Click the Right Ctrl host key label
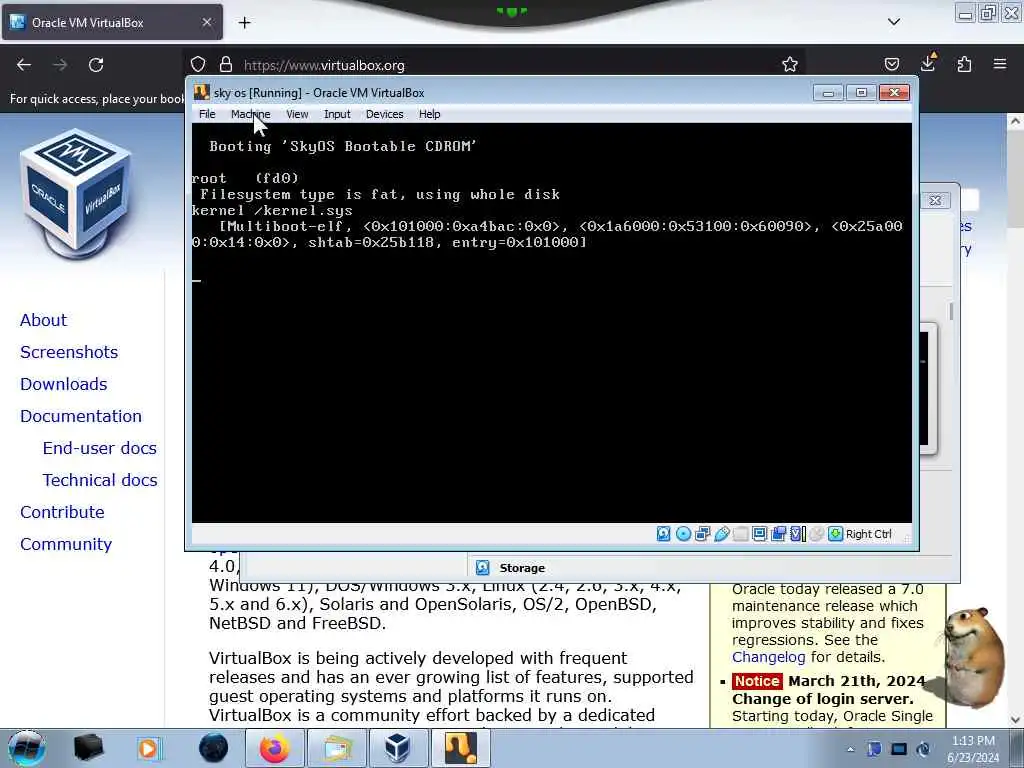 coord(869,534)
